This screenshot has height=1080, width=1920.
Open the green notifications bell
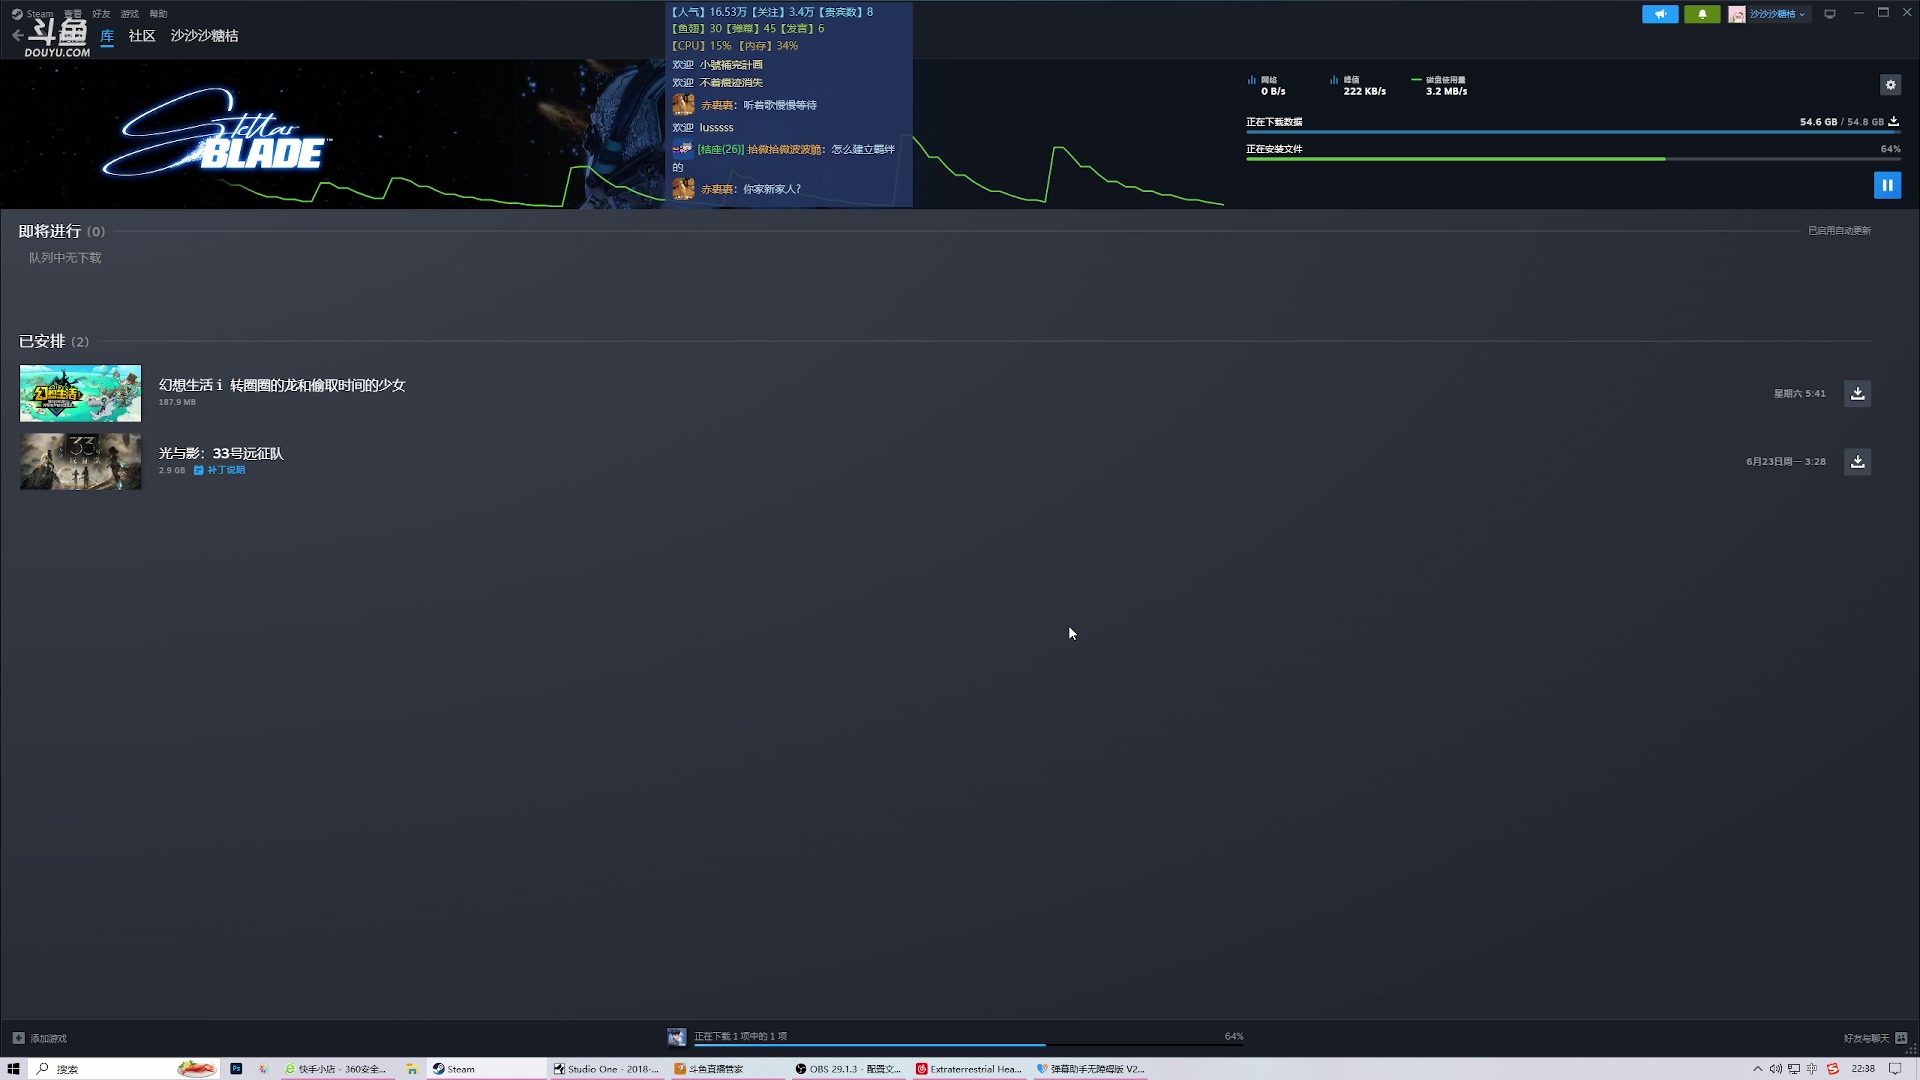[x=1702, y=14]
